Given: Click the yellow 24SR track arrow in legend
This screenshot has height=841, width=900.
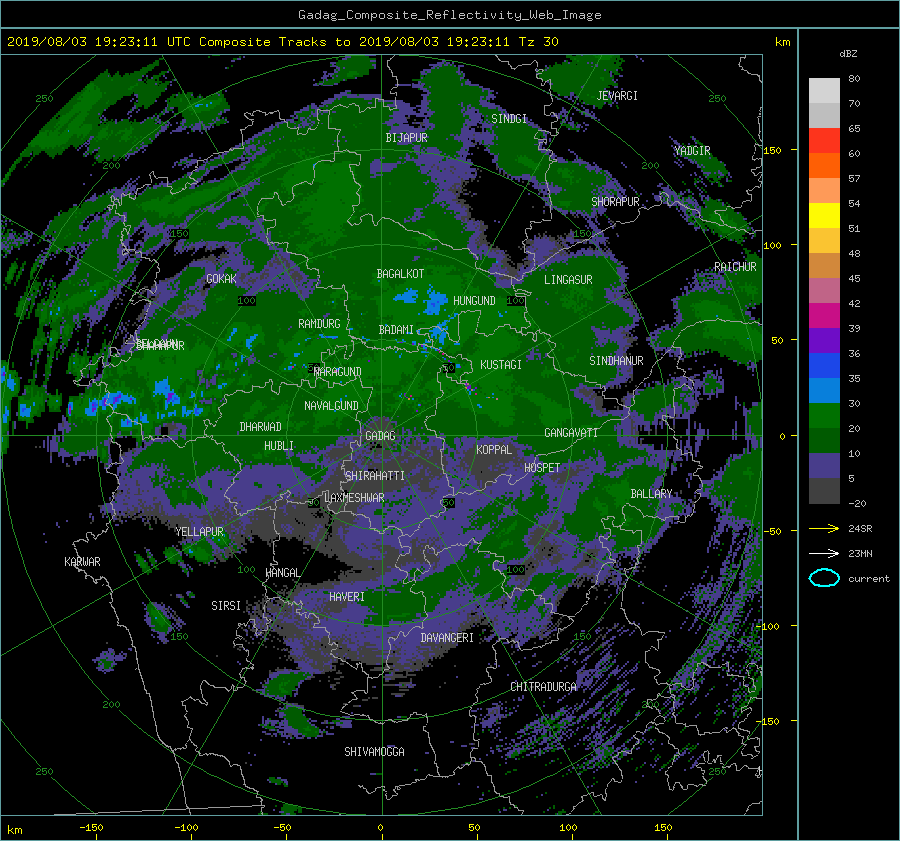Looking at the screenshot, I should click(824, 528).
